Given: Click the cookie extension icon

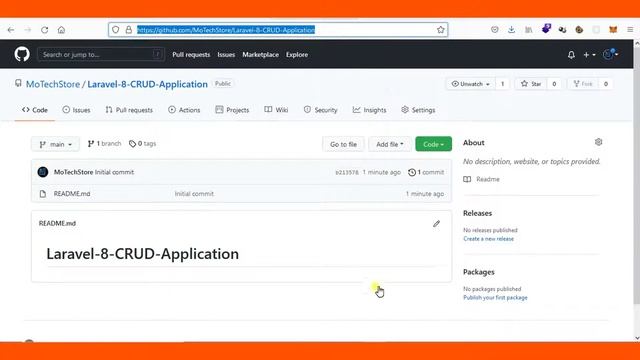Looking at the screenshot, I should (579, 30).
